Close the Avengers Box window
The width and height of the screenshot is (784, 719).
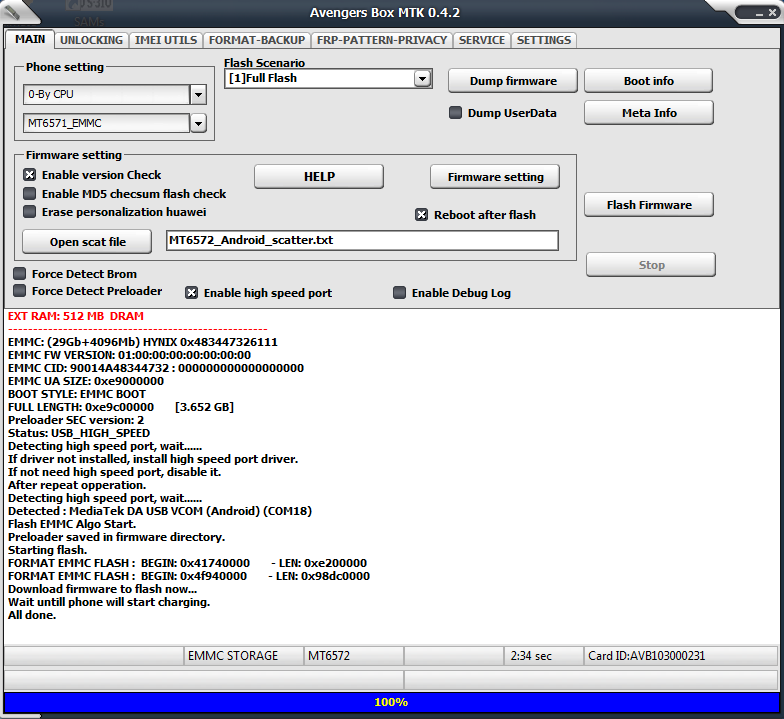coord(772,14)
